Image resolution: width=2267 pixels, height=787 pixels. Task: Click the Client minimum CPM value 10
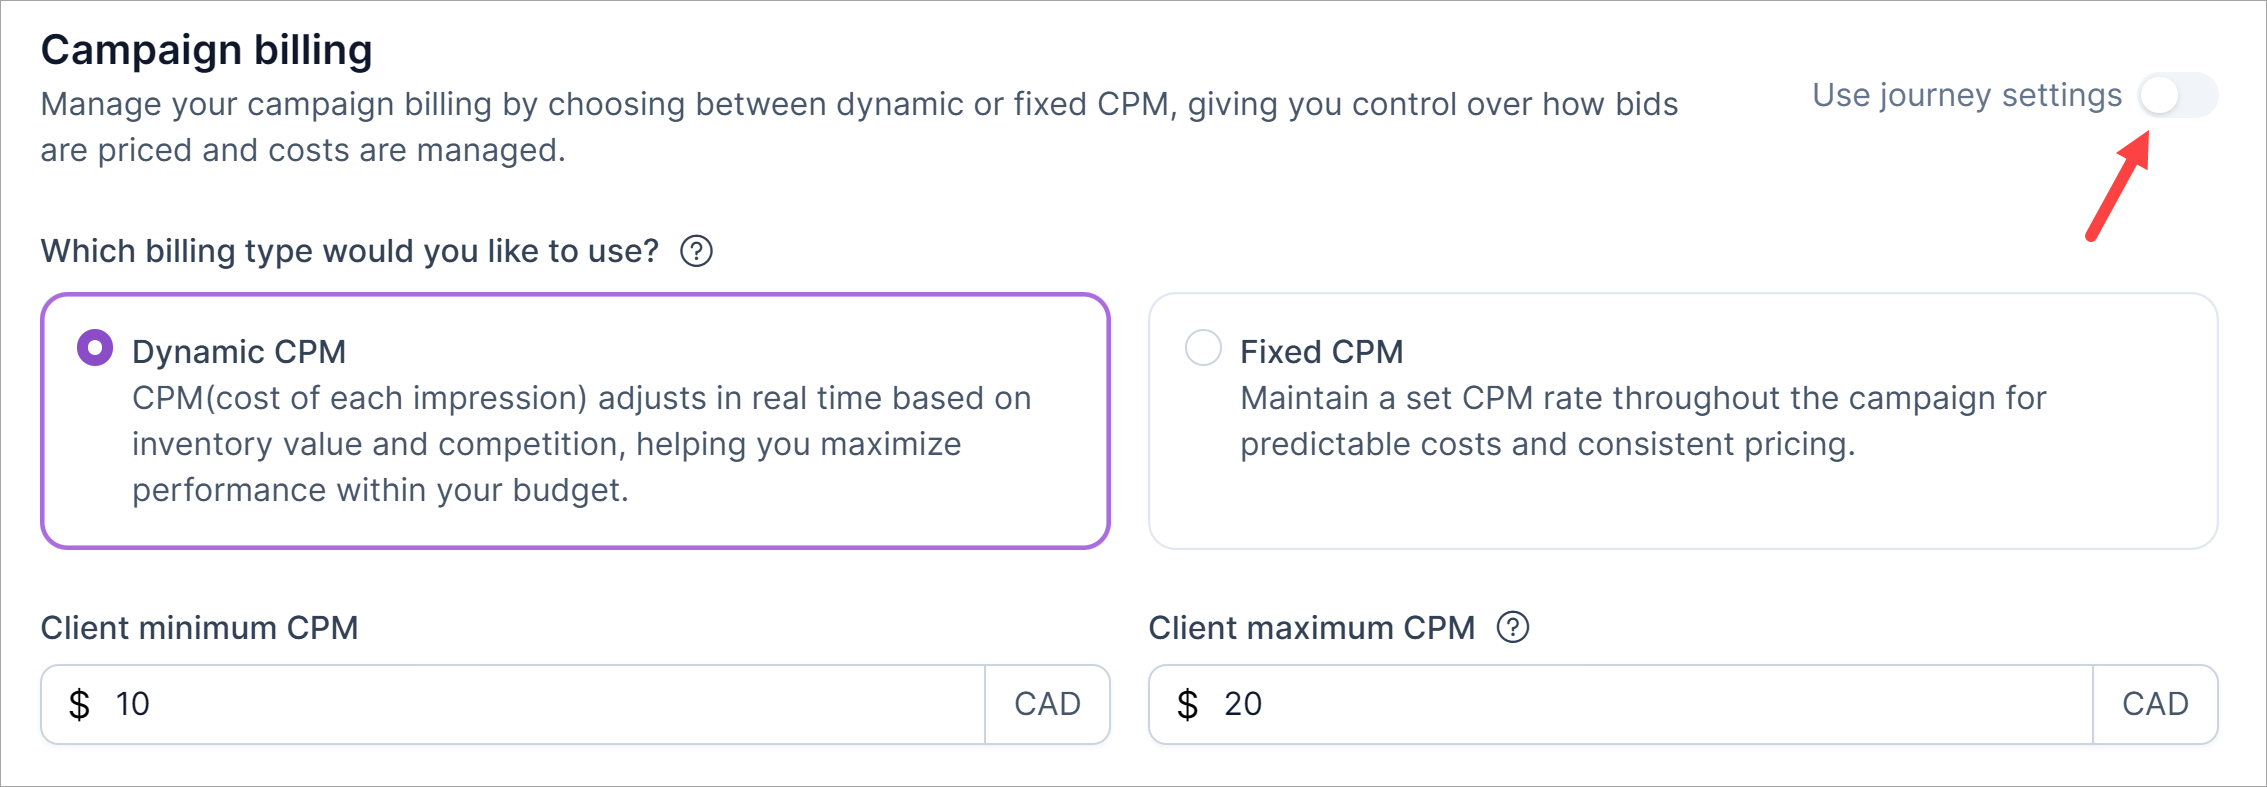pyautogui.click(x=133, y=704)
